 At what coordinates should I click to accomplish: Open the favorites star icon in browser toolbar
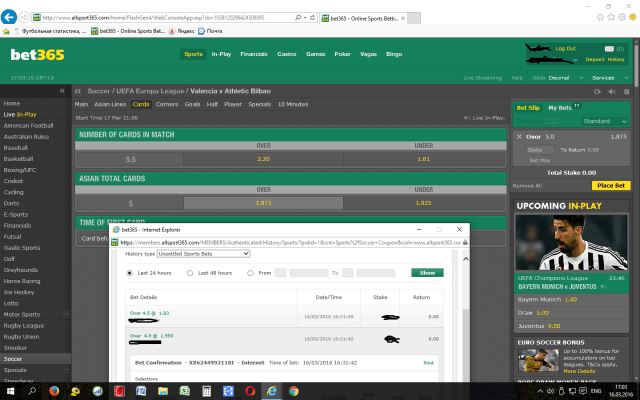point(611,17)
